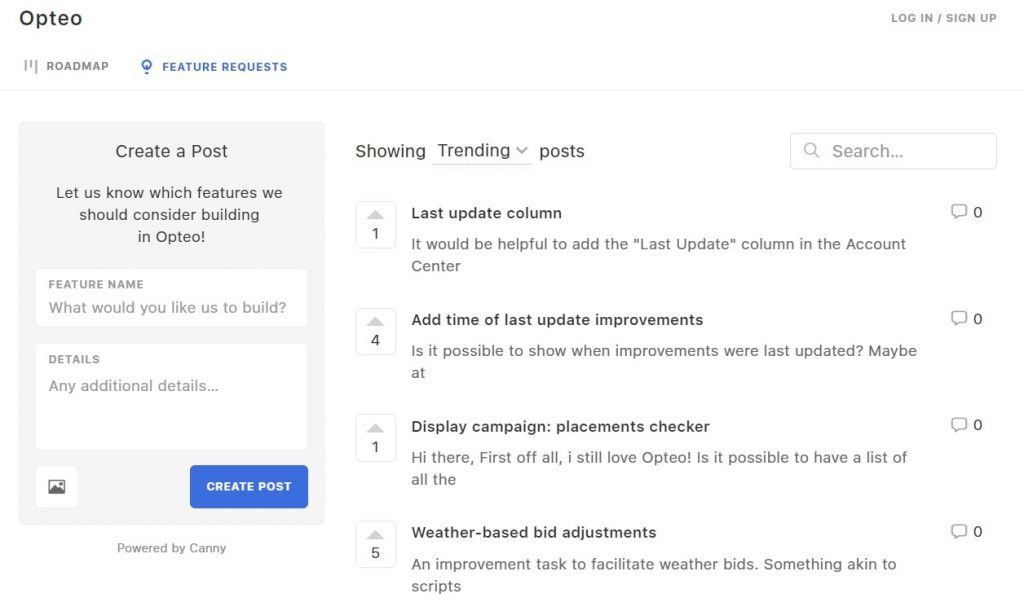
Task: Click the Opteo logo
Action: (x=51, y=18)
